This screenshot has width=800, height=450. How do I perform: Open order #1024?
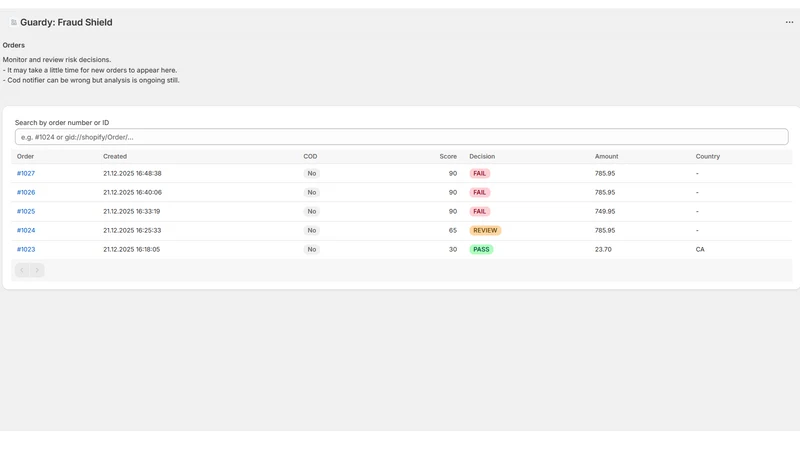(x=26, y=230)
